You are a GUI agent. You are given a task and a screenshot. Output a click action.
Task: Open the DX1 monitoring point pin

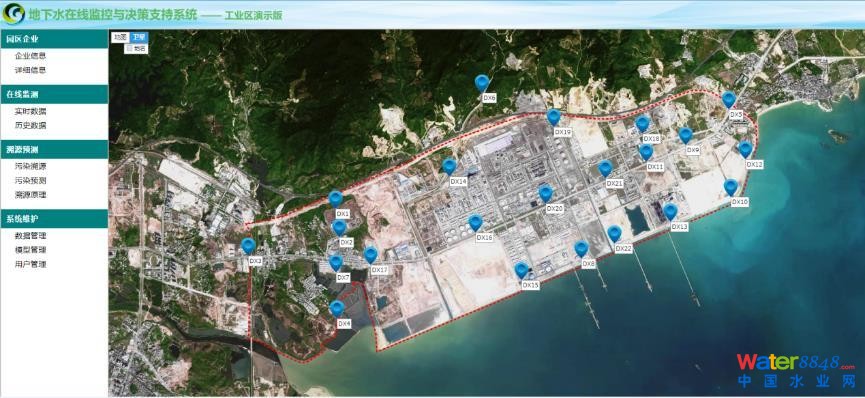[x=335, y=199]
